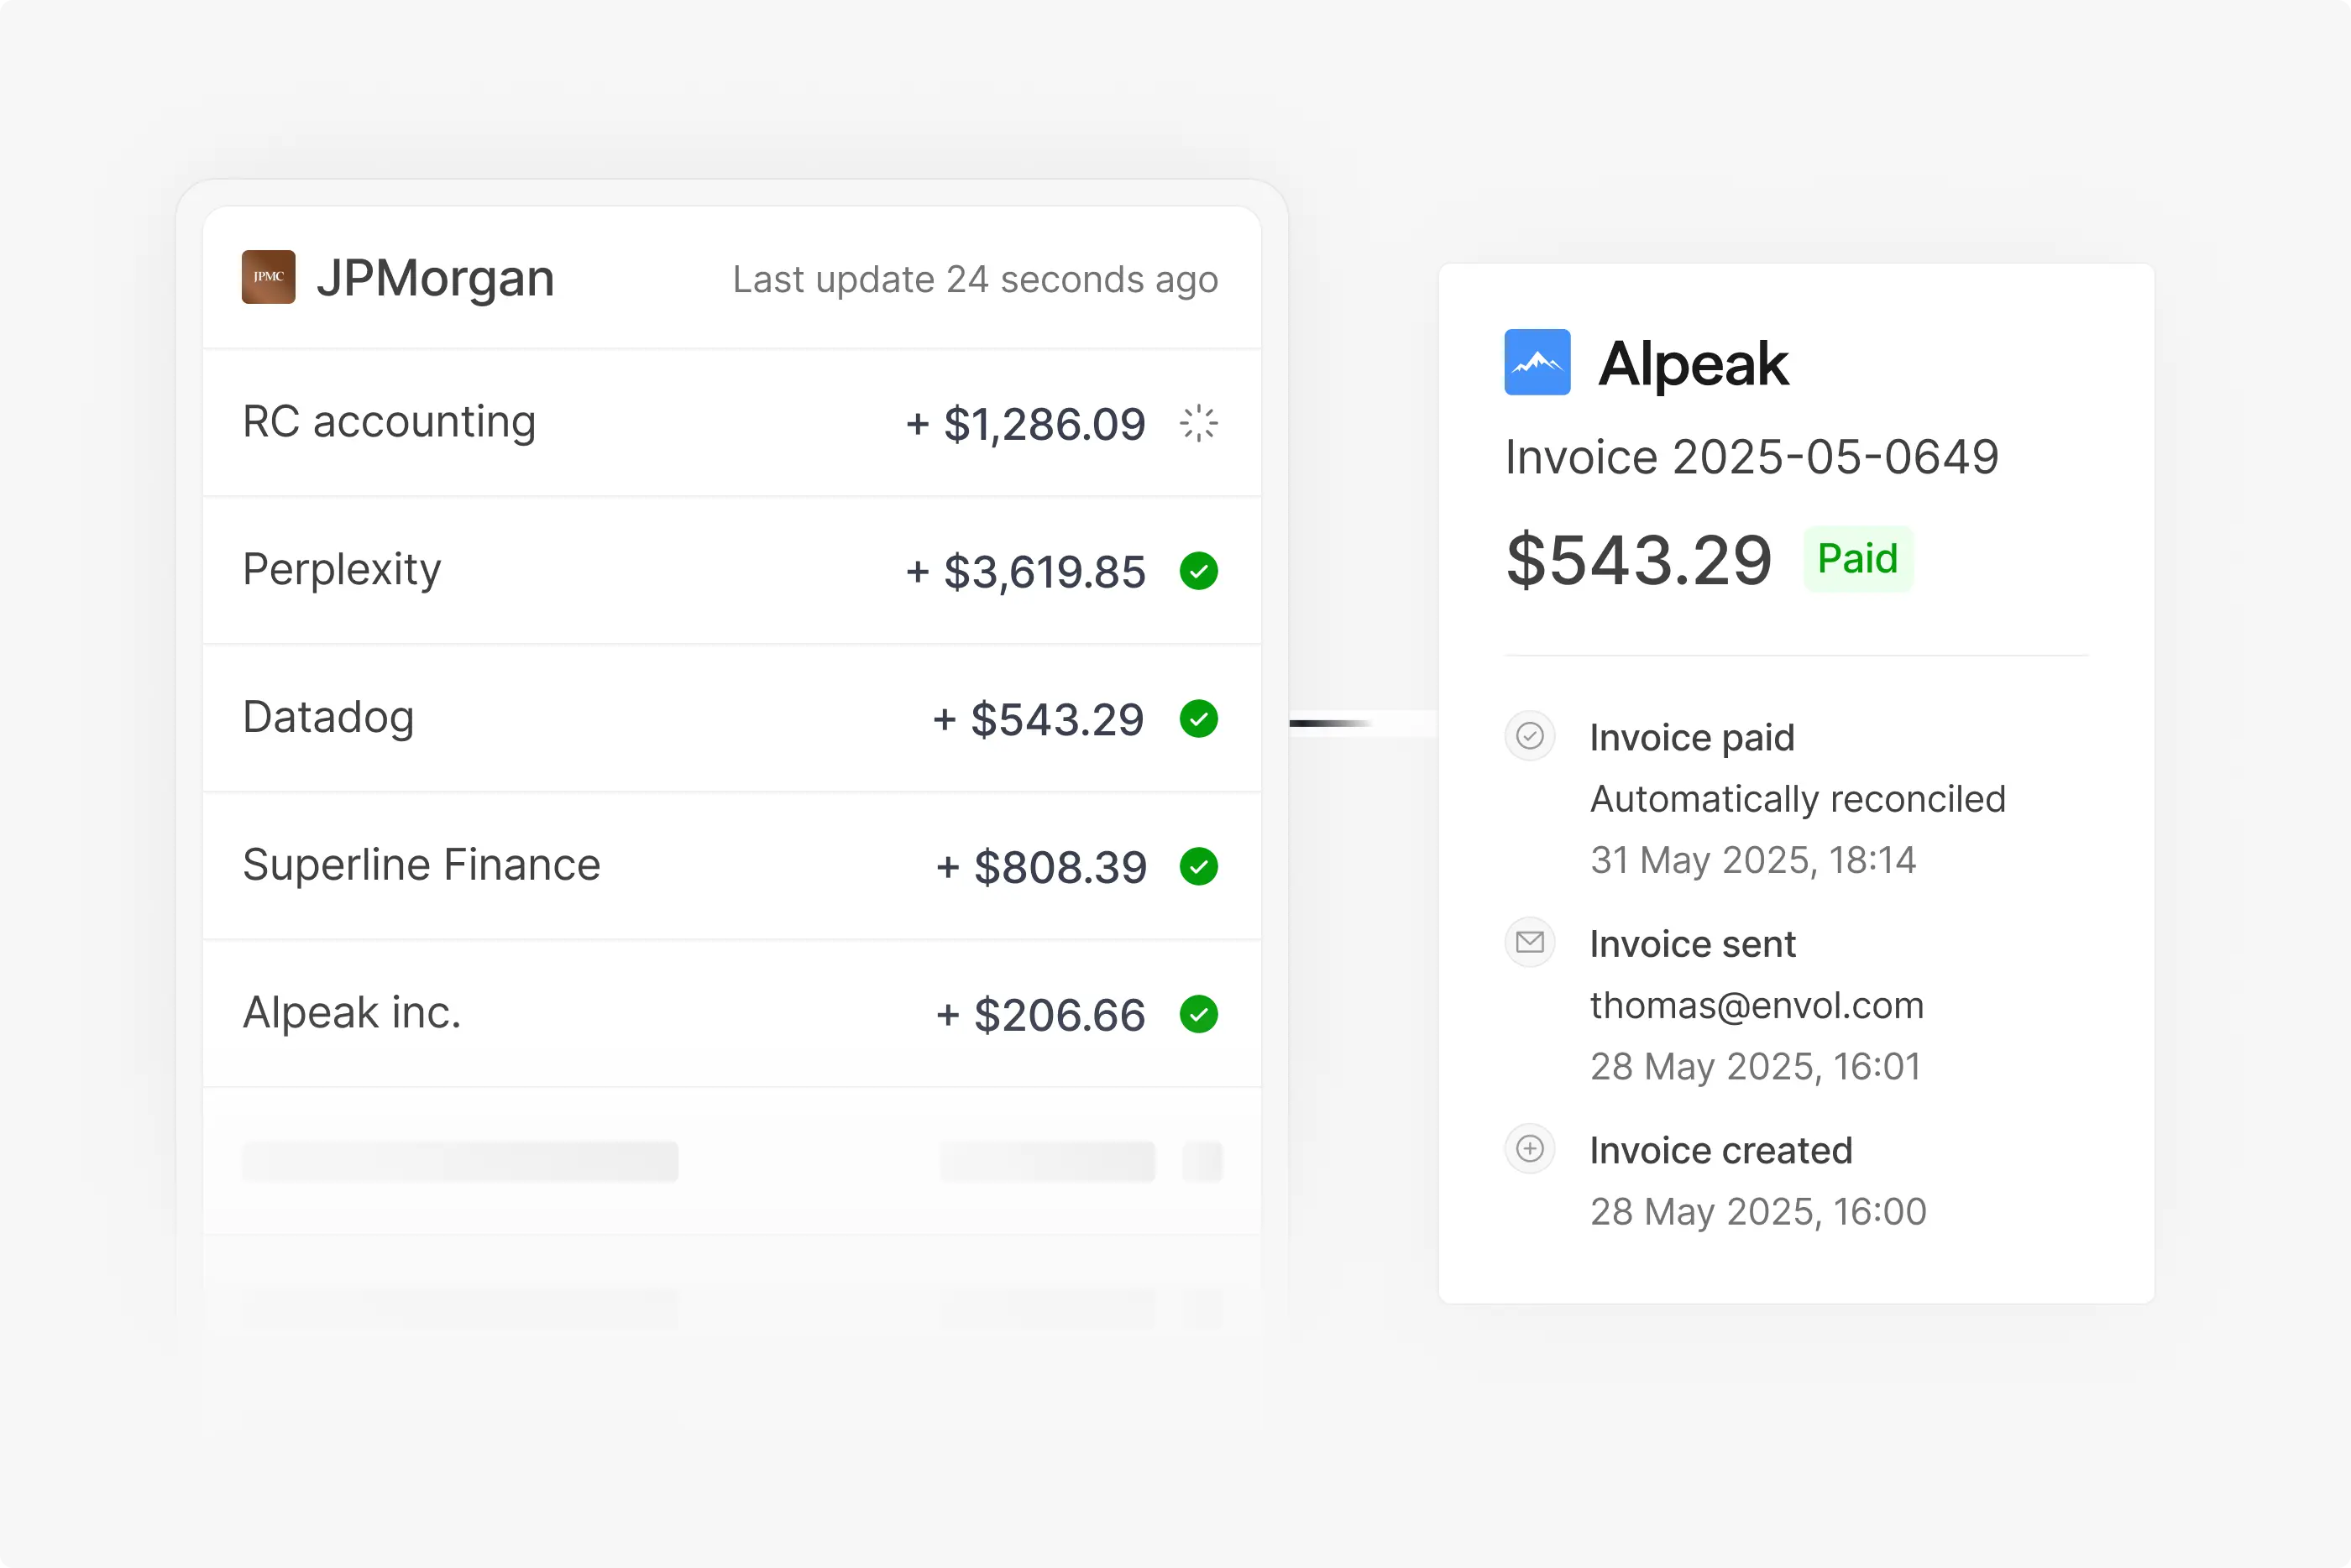Image resolution: width=2351 pixels, height=1568 pixels.
Task: Click the envelope icon beside Invoice sent
Action: [1530, 942]
